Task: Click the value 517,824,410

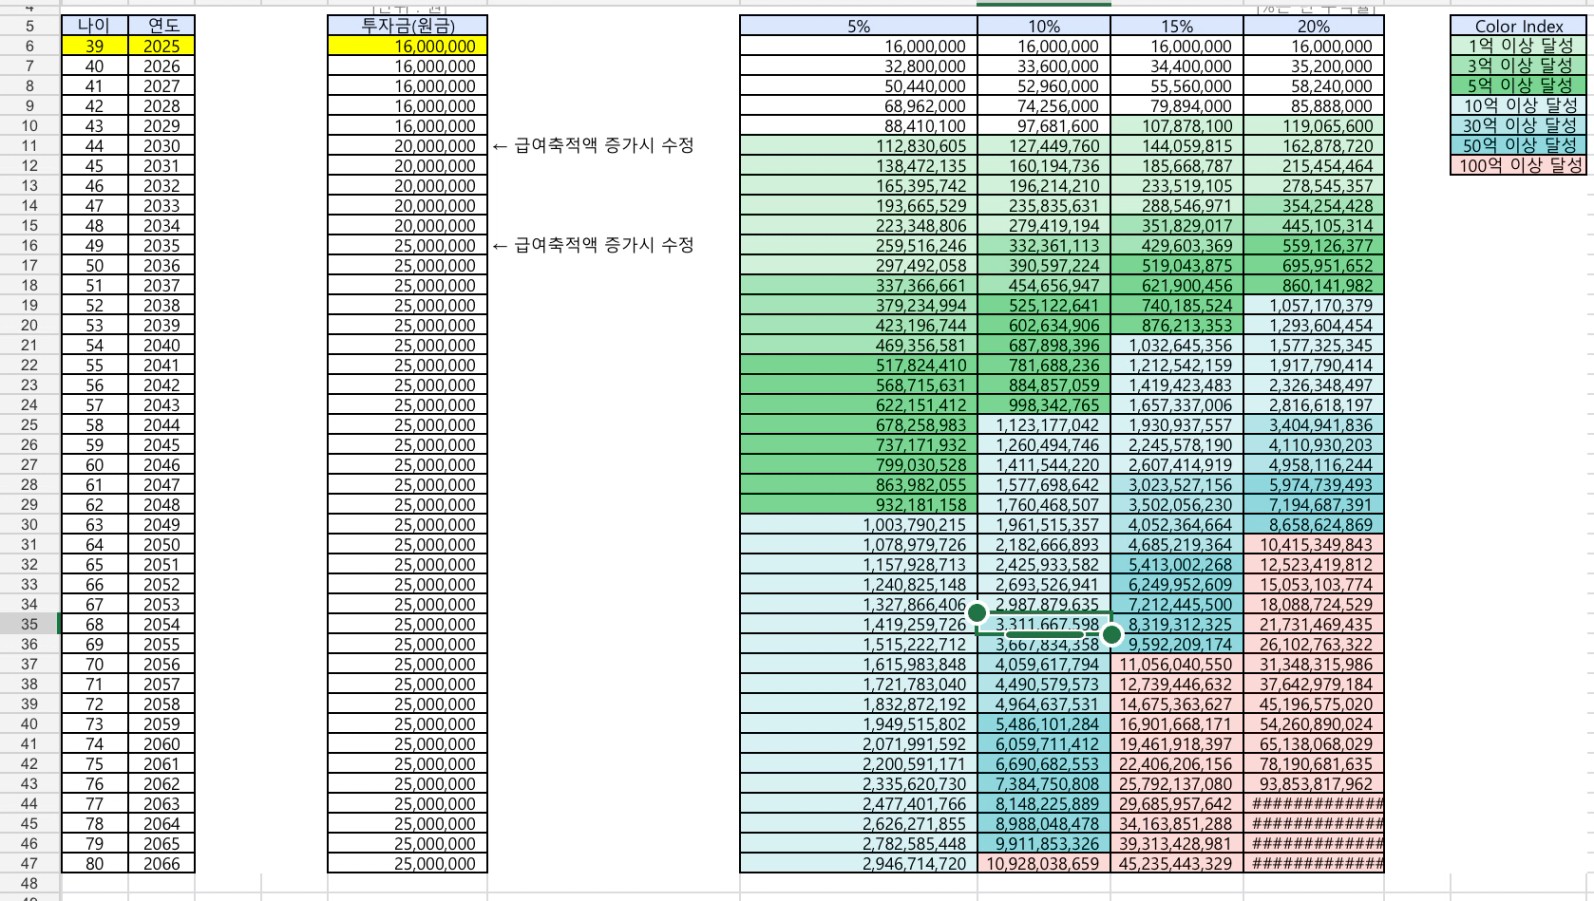Action: tap(858, 365)
